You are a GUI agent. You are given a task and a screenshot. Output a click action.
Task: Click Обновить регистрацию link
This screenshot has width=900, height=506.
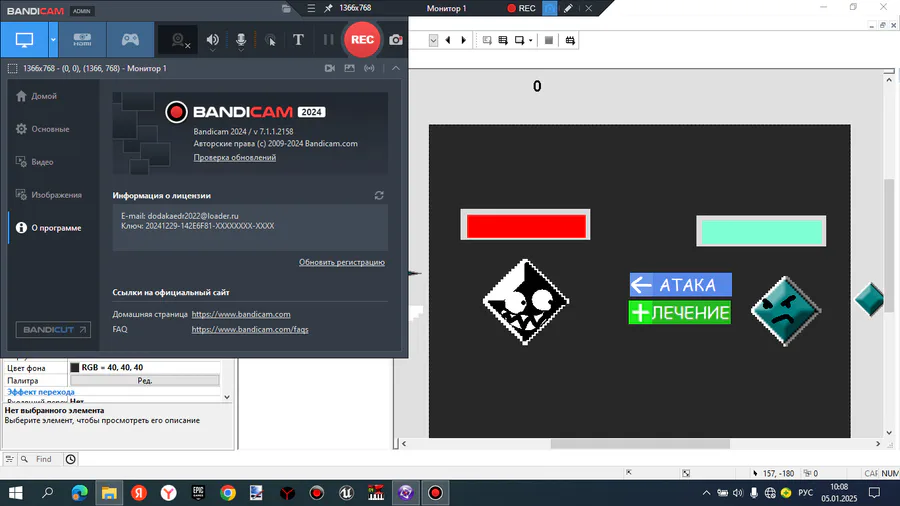(342, 262)
